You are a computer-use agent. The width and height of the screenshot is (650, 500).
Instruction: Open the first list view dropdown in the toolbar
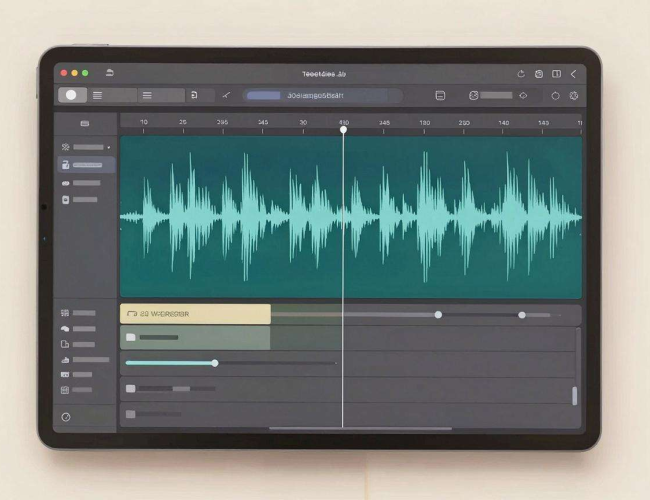click(x=112, y=95)
